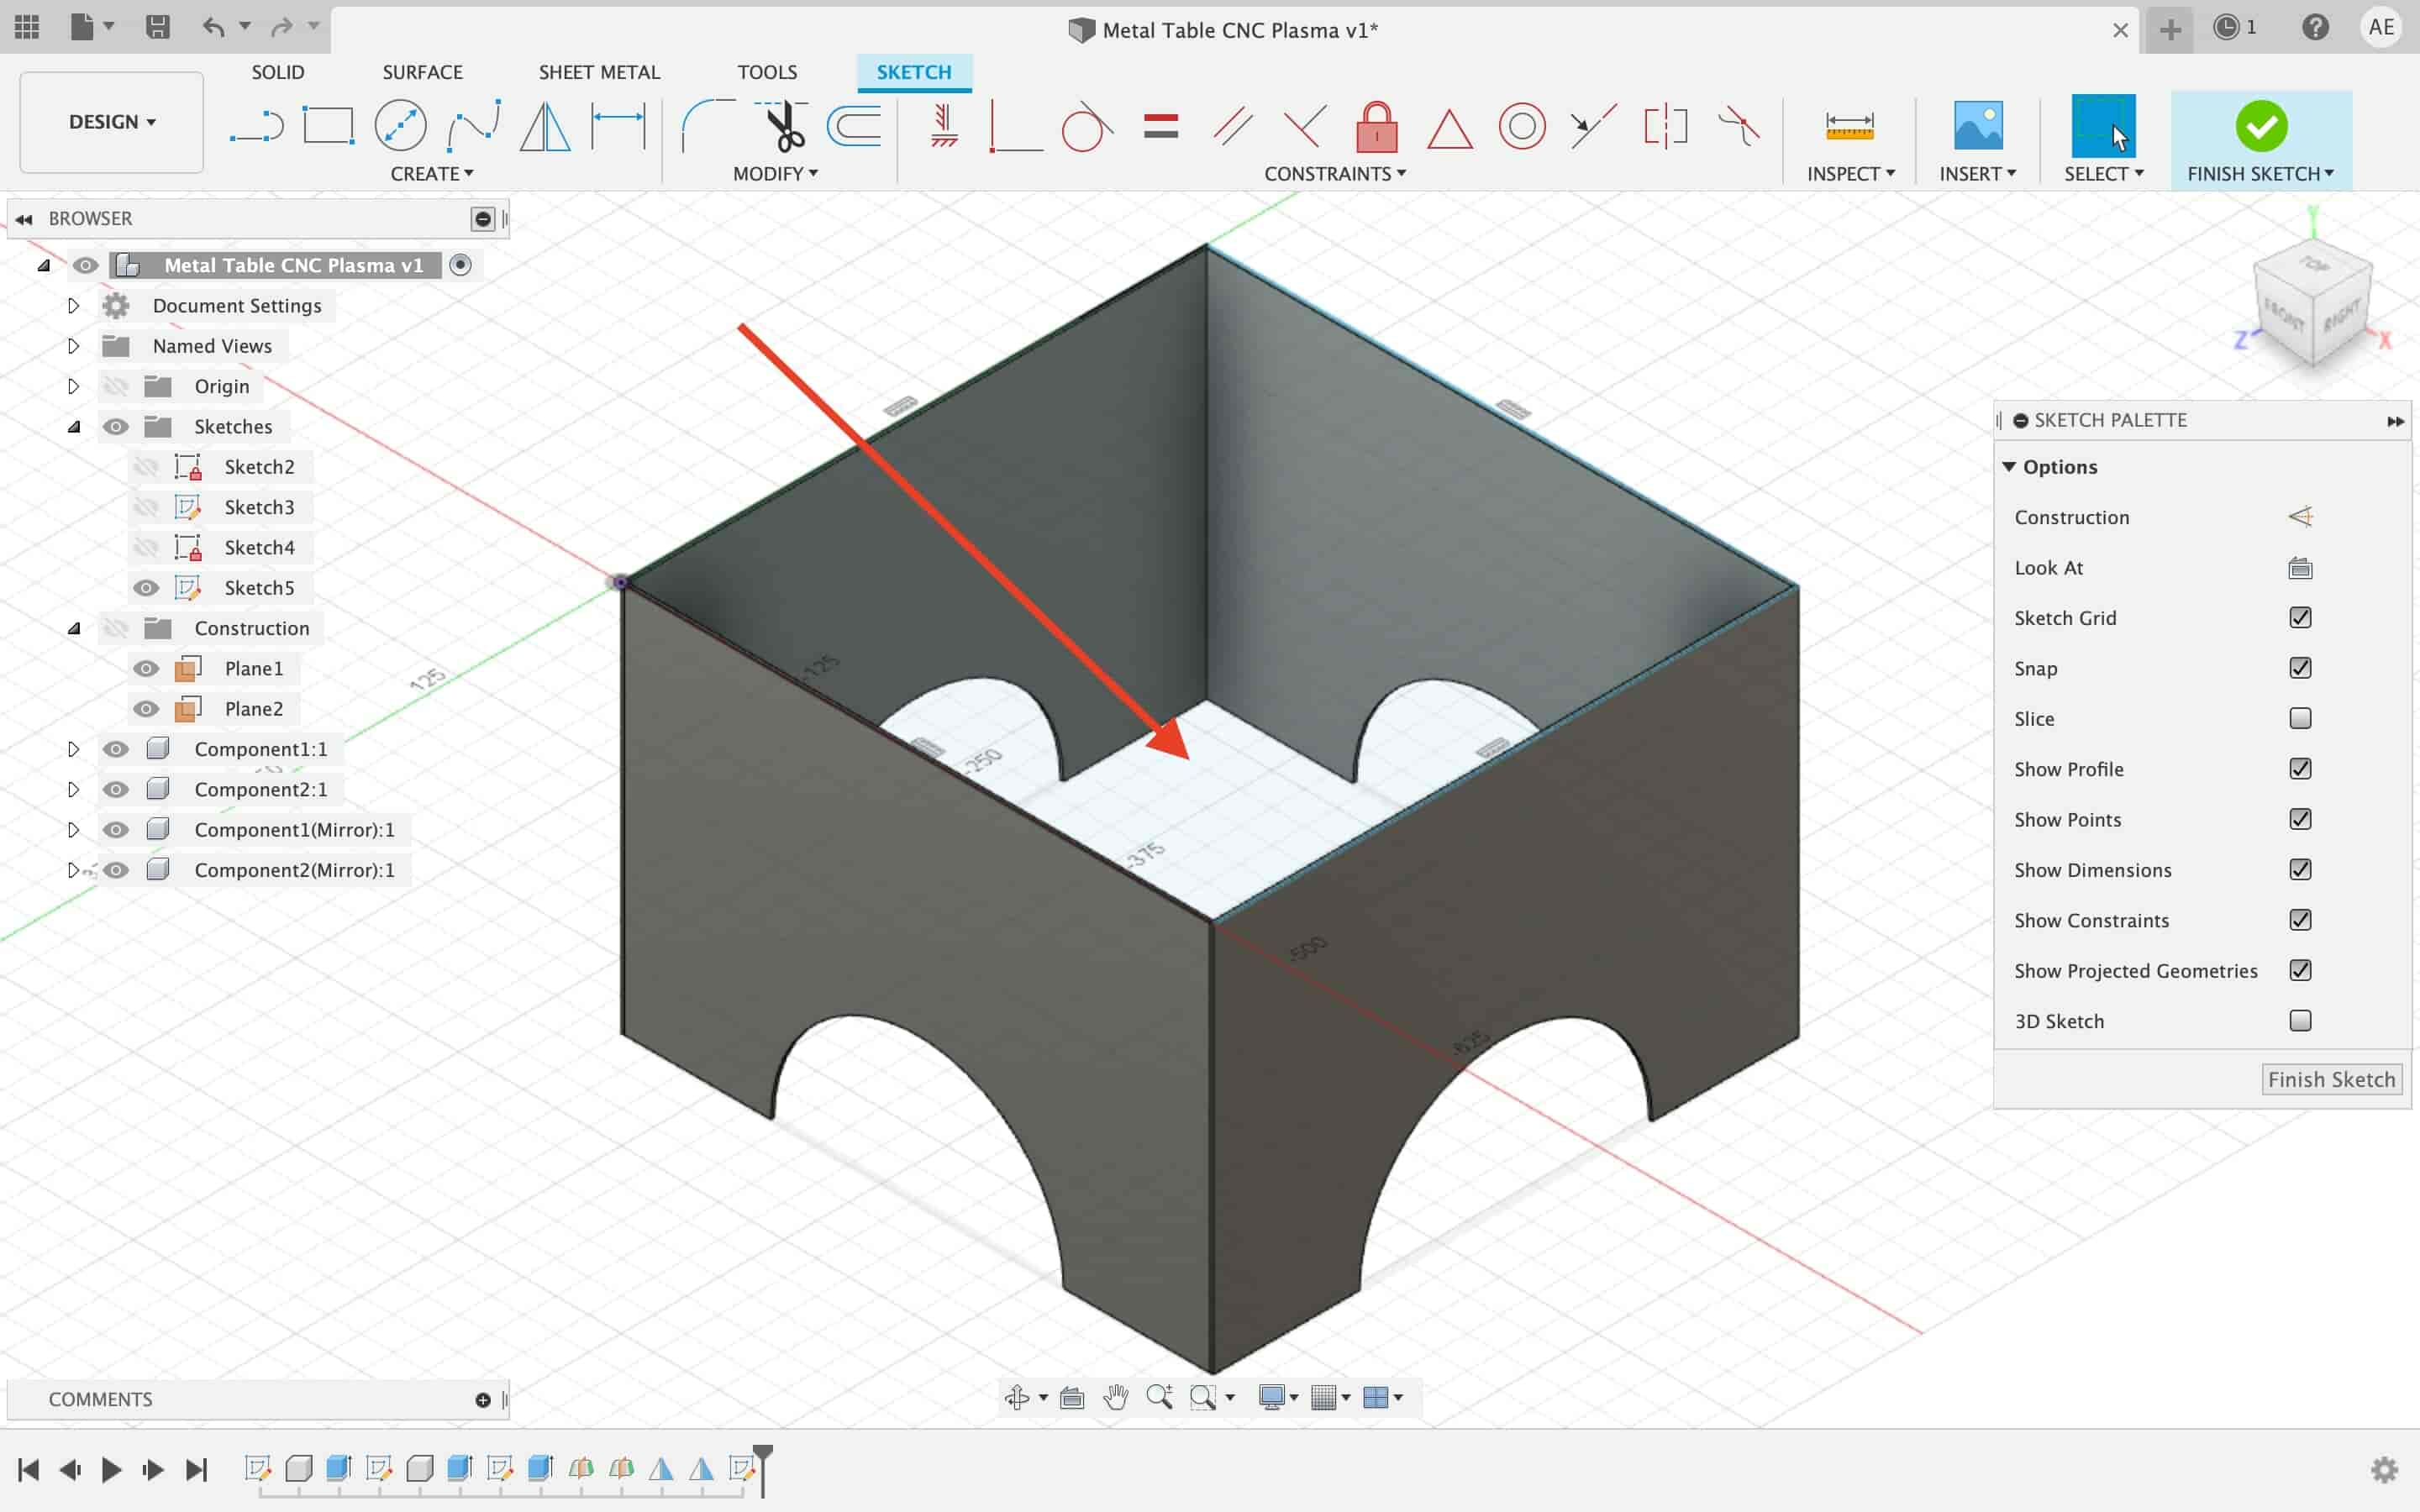This screenshot has height=1512, width=2420.
Task: Toggle the Sketch Grid checkbox
Action: point(2300,618)
